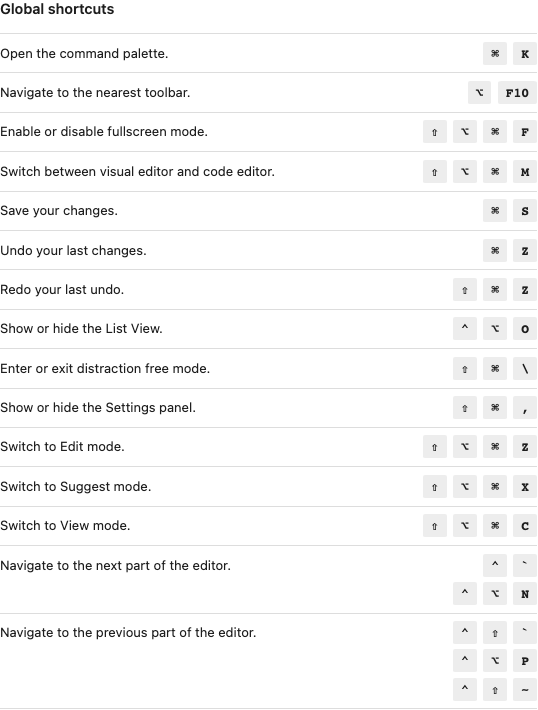Click the Z key in Edit mode row
The height and width of the screenshot is (710, 538).
click(x=525, y=446)
